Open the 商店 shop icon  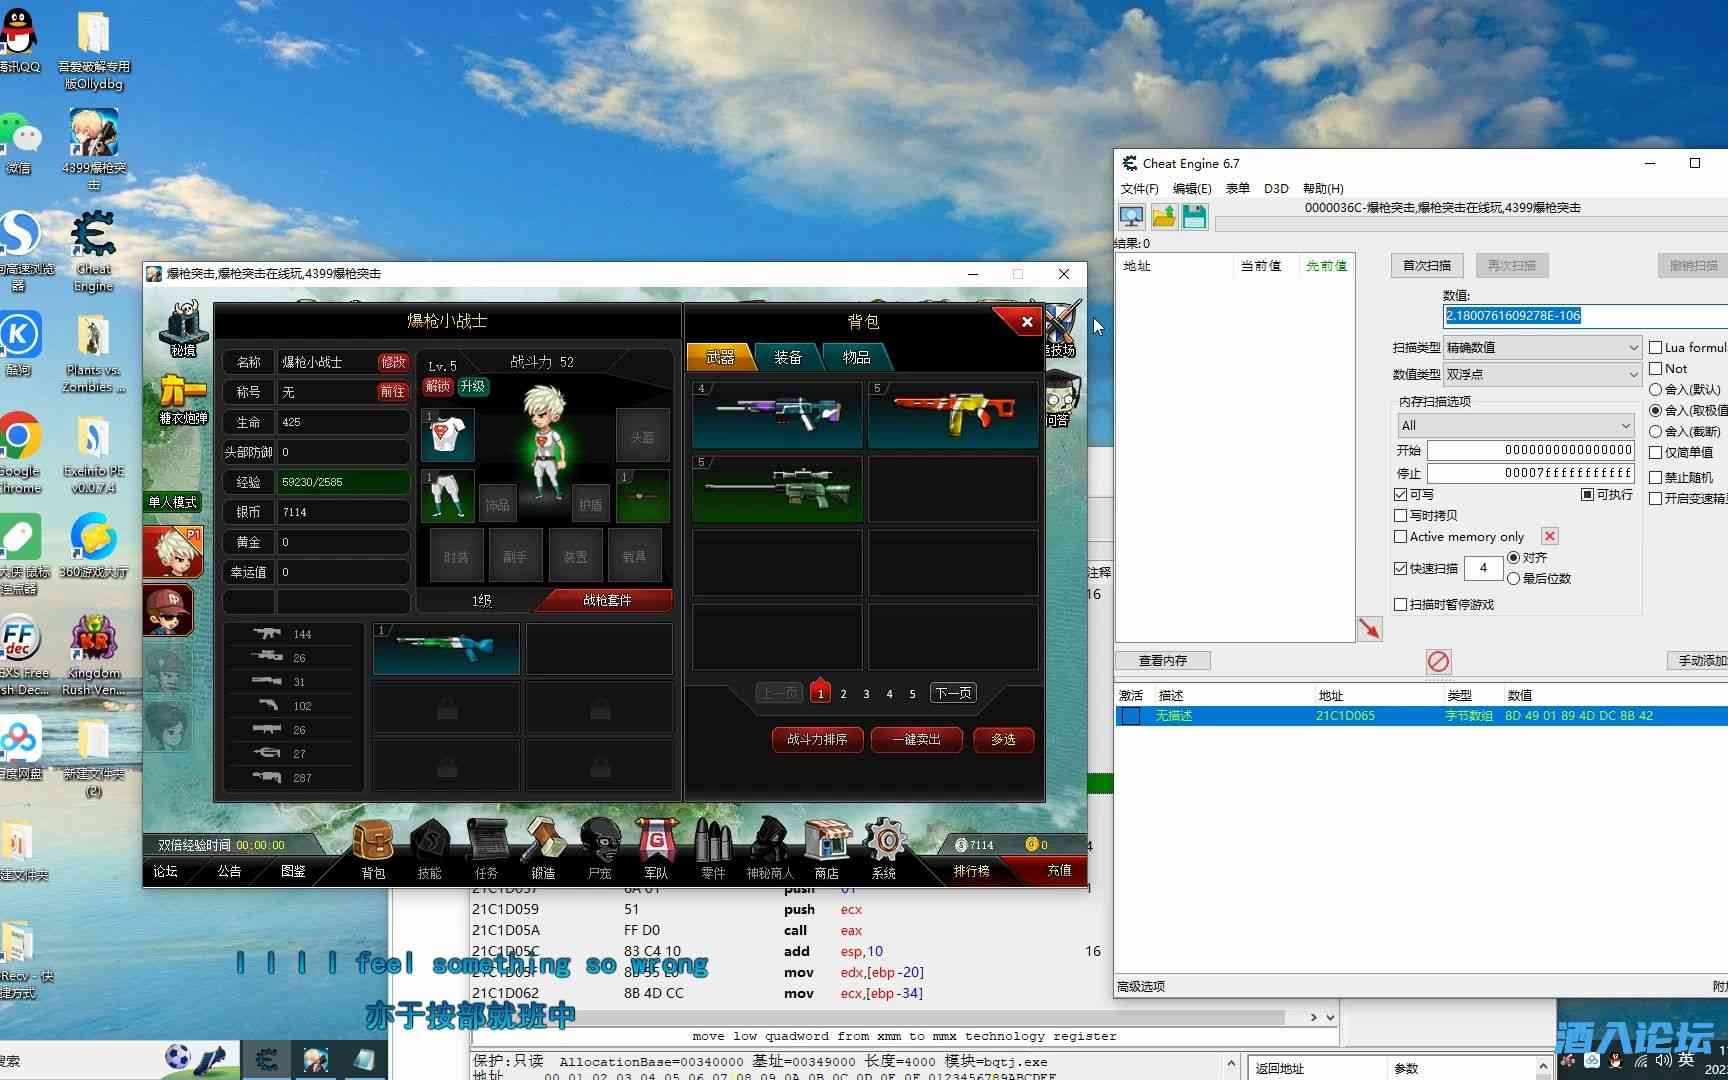[826, 846]
